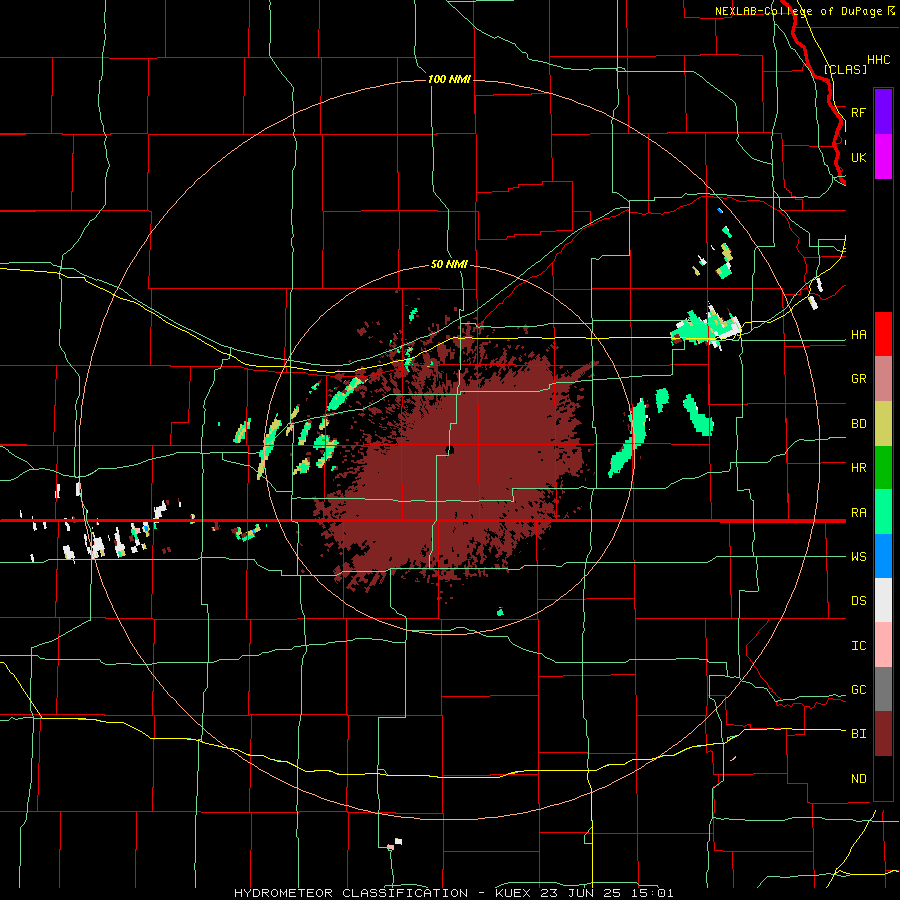Click the "GC" legend label
This screenshot has width=900, height=900.
pos(858,690)
